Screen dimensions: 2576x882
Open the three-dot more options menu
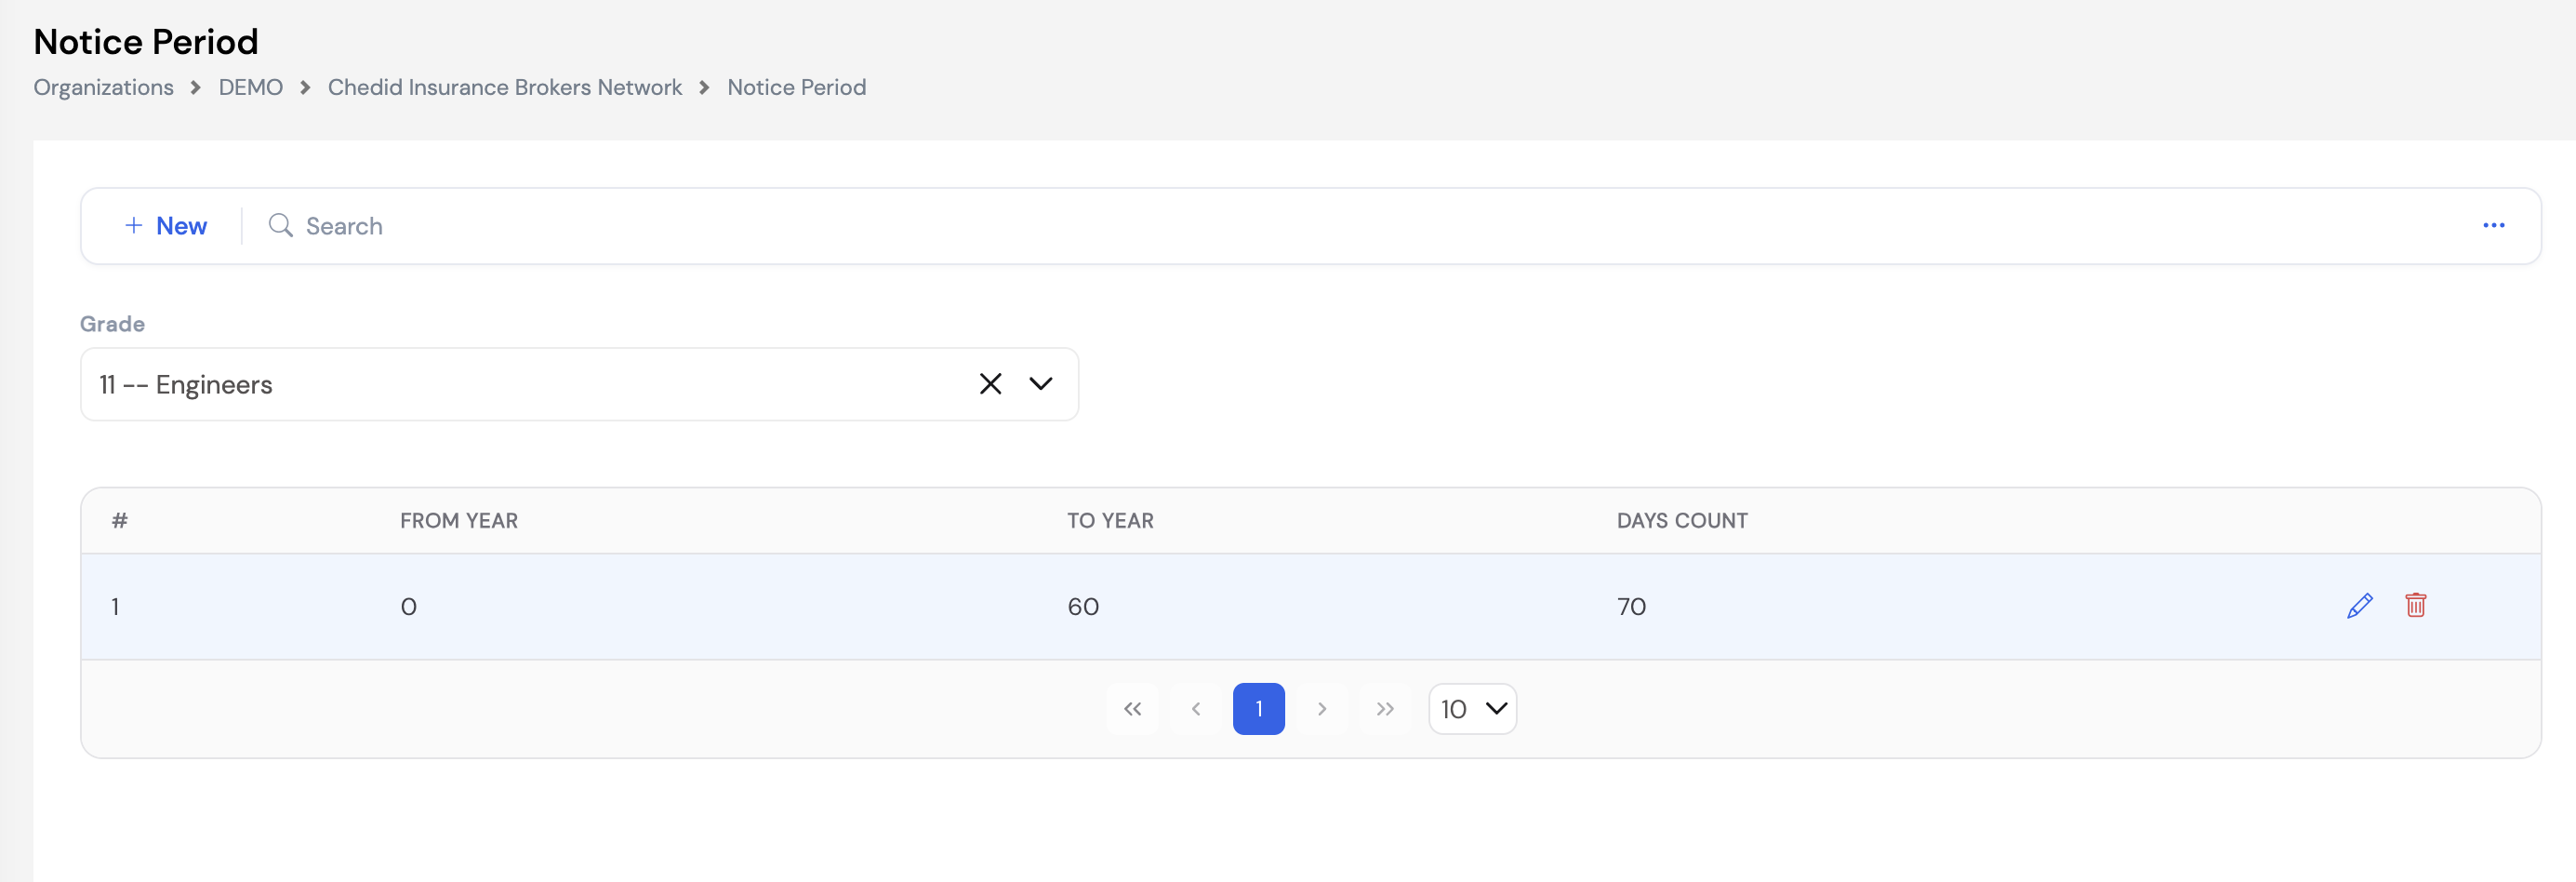[x=2493, y=226]
